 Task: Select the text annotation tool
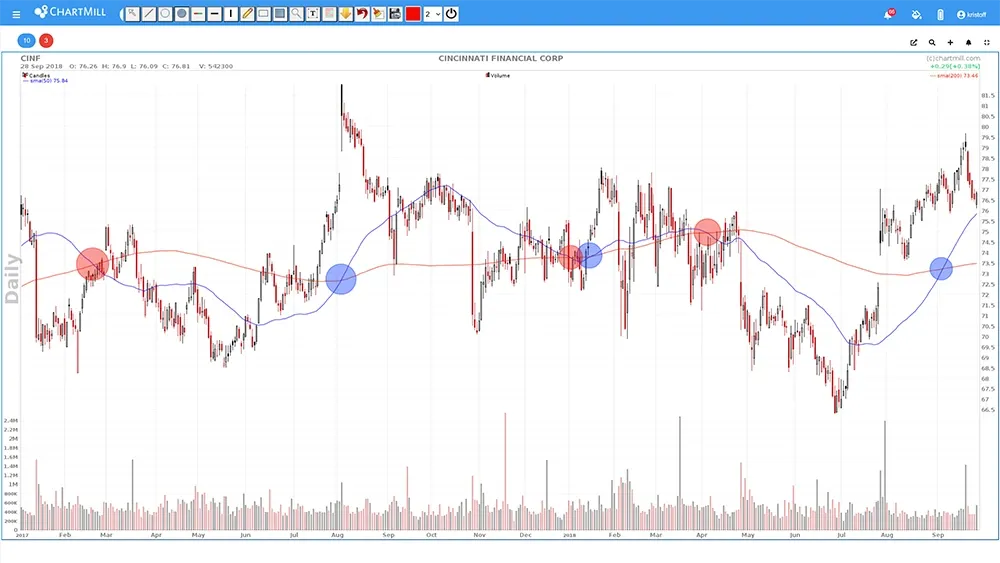tap(313, 13)
